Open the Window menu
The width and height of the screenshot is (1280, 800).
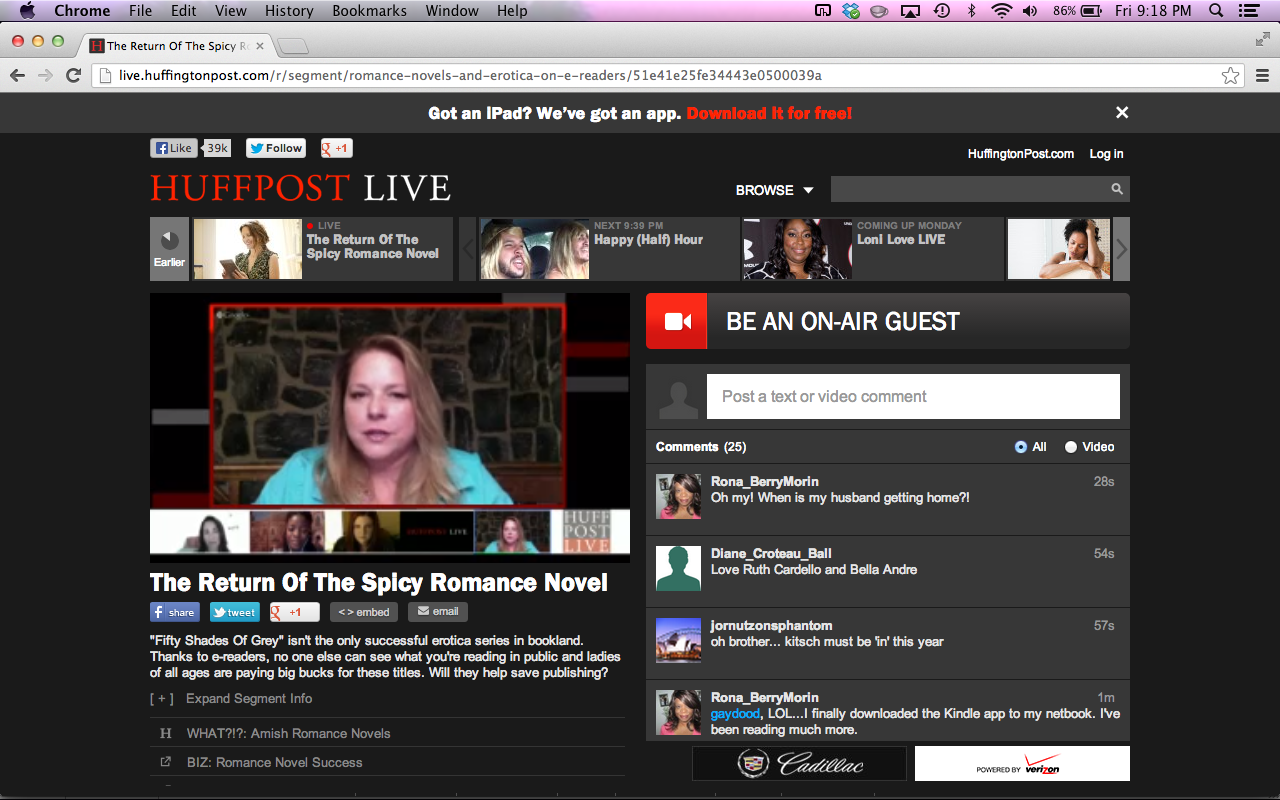click(452, 11)
